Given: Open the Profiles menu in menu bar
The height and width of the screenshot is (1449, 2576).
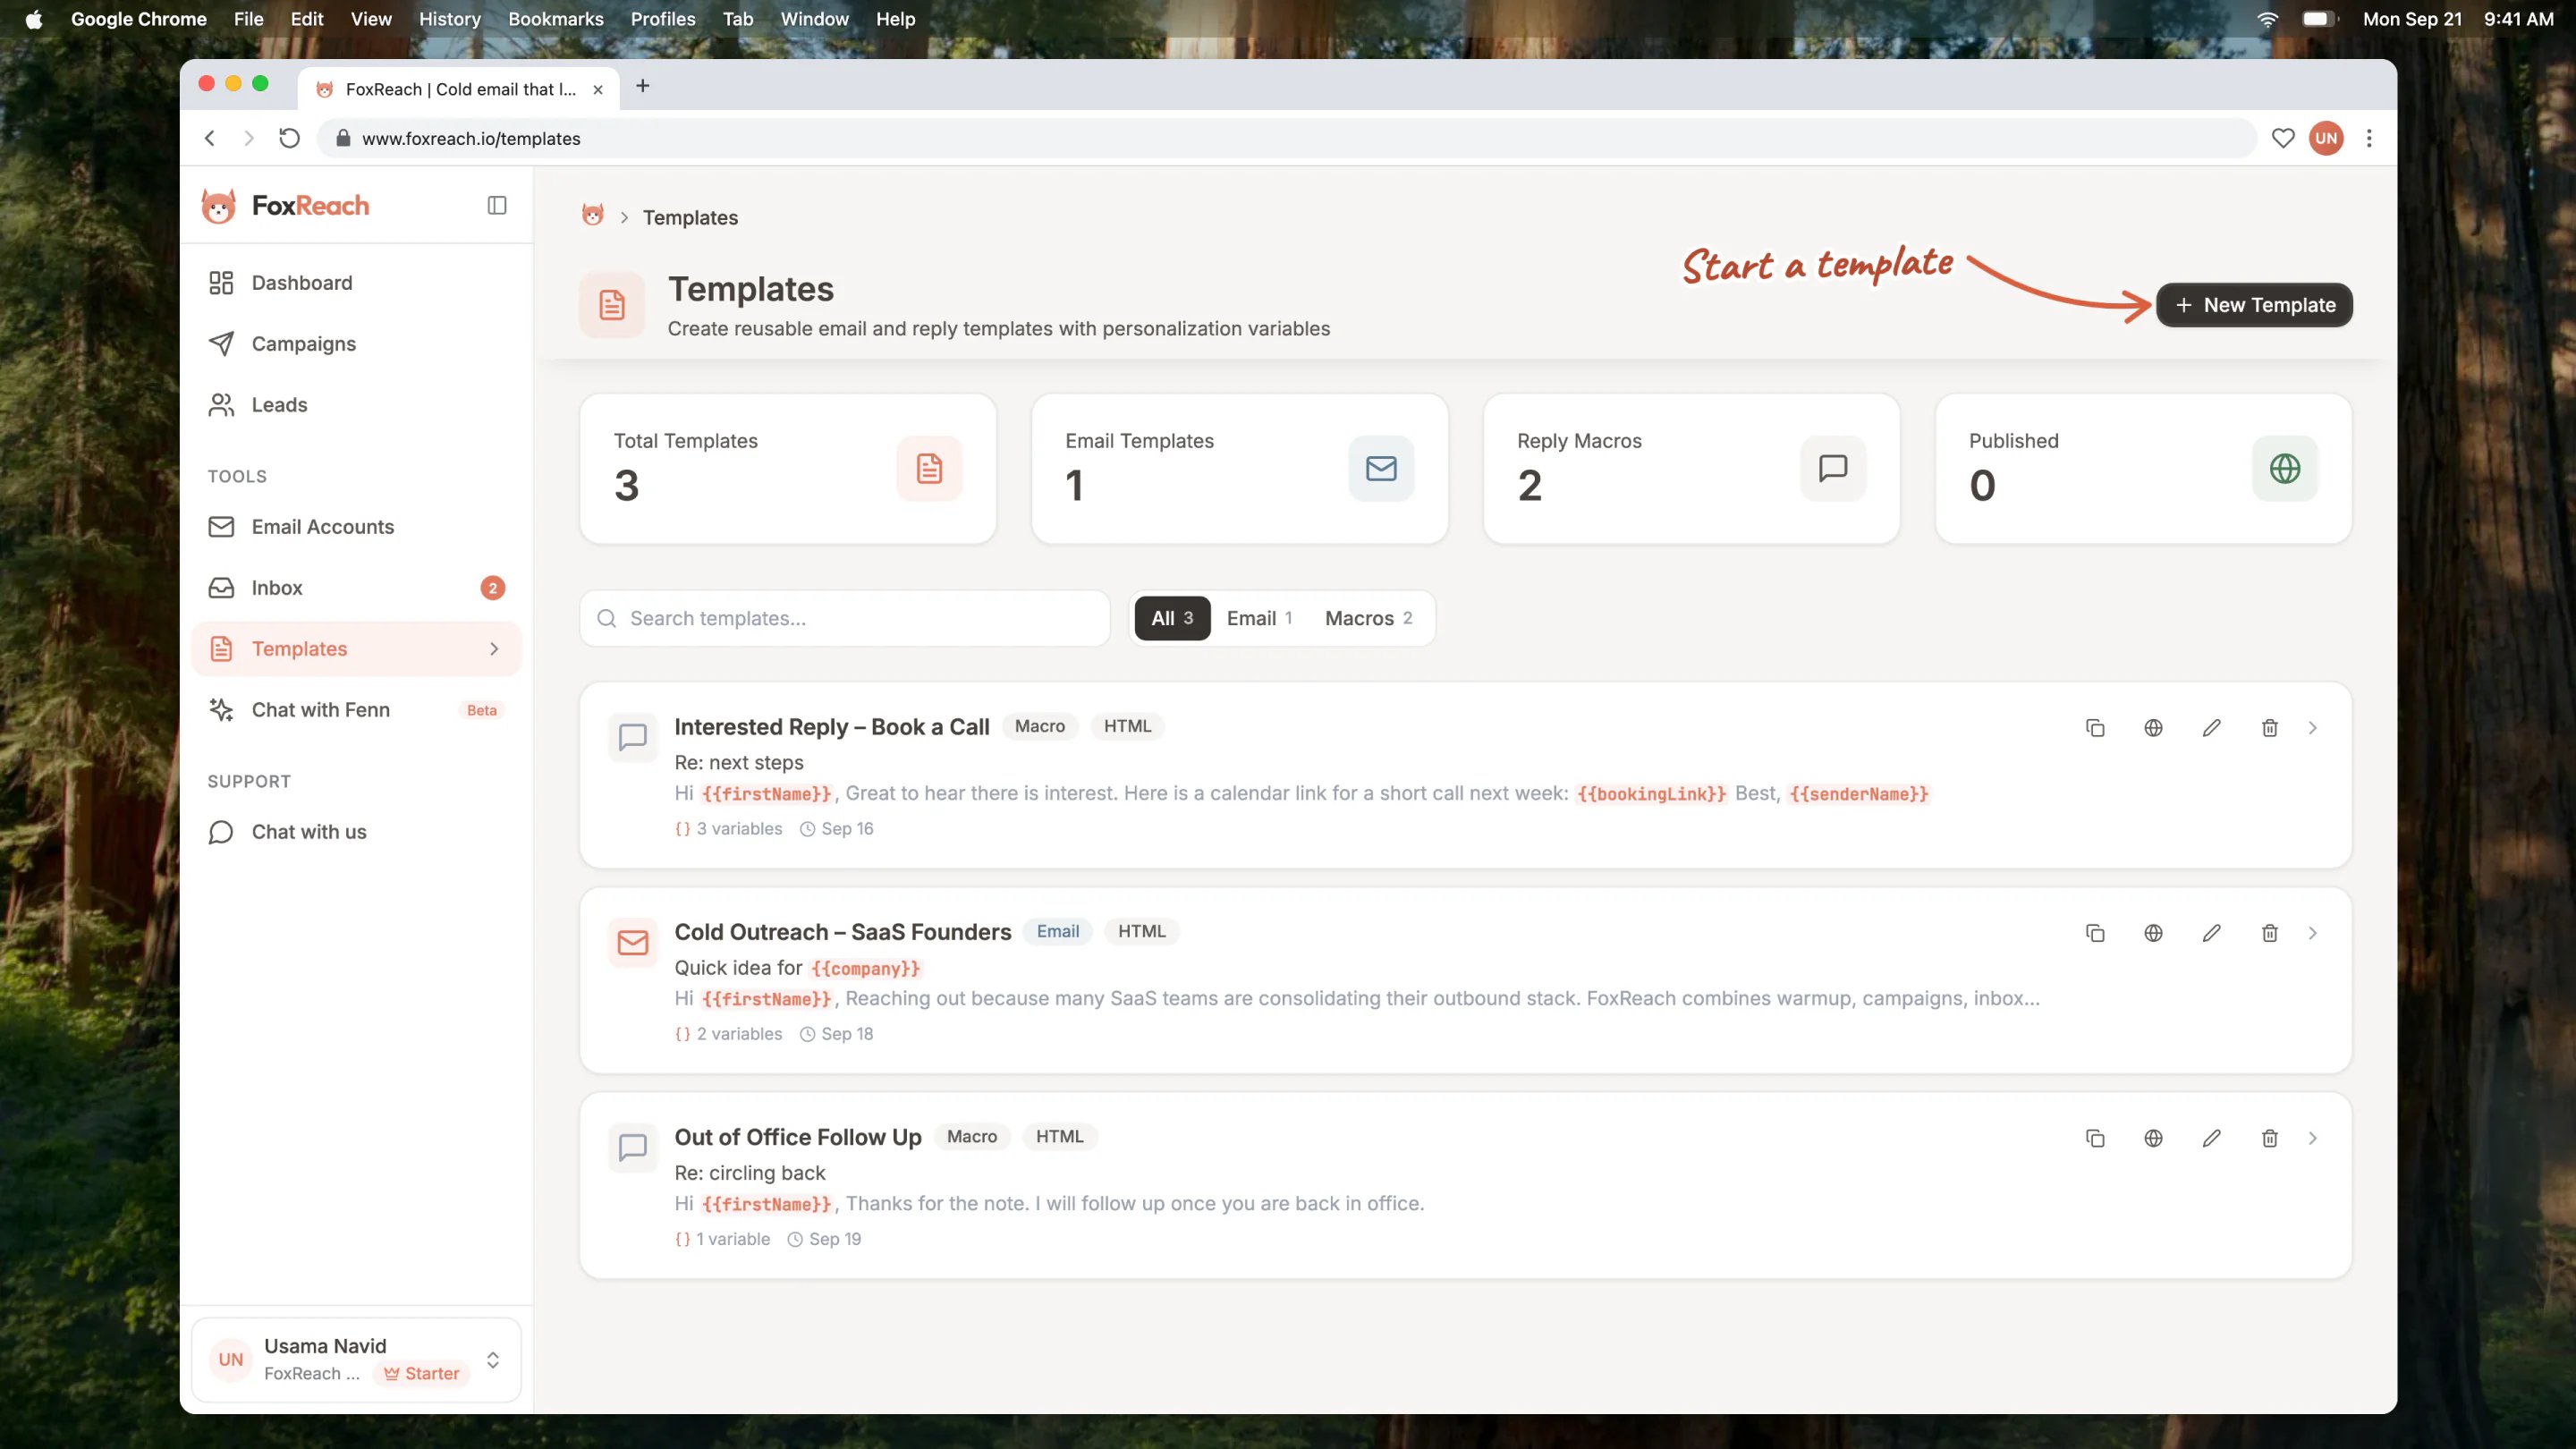Looking at the screenshot, I should click(x=662, y=19).
